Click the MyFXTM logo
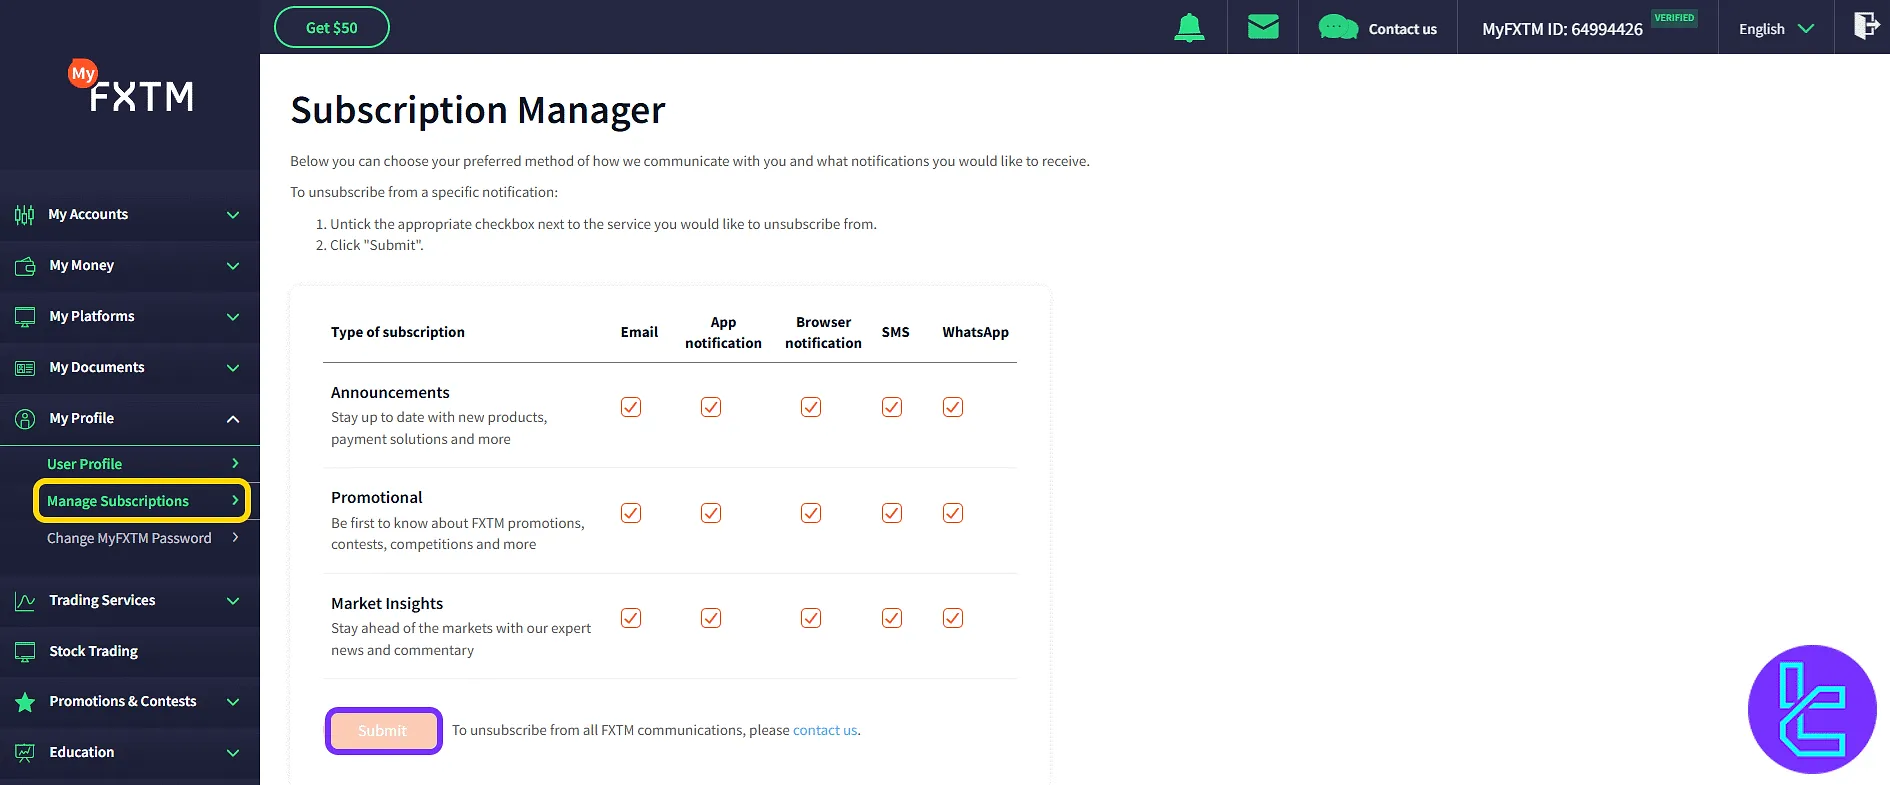This screenshot has height=785, width=1890. click(x=132, y=88)
